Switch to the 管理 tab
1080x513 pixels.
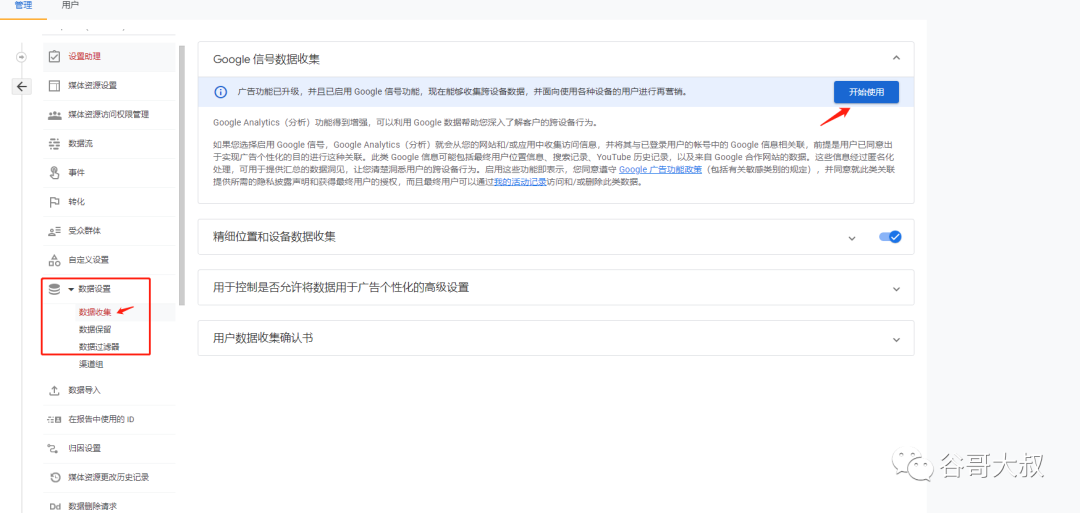coord(23,6)
